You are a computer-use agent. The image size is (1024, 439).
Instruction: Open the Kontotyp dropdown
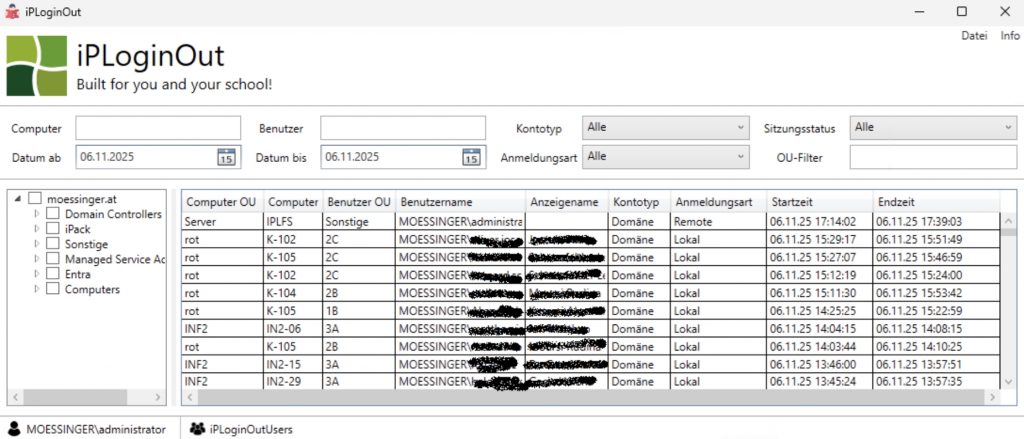[665, 128]
